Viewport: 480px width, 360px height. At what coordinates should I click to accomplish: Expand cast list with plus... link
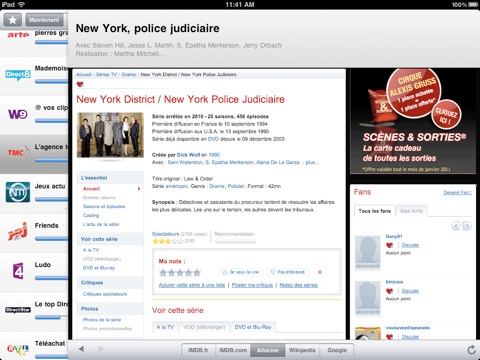(312, 162)
